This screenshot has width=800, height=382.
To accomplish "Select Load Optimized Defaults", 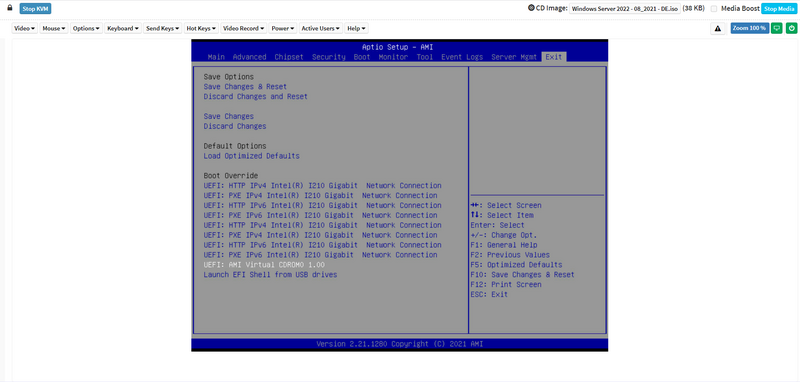I will click(x=252, y=156).
